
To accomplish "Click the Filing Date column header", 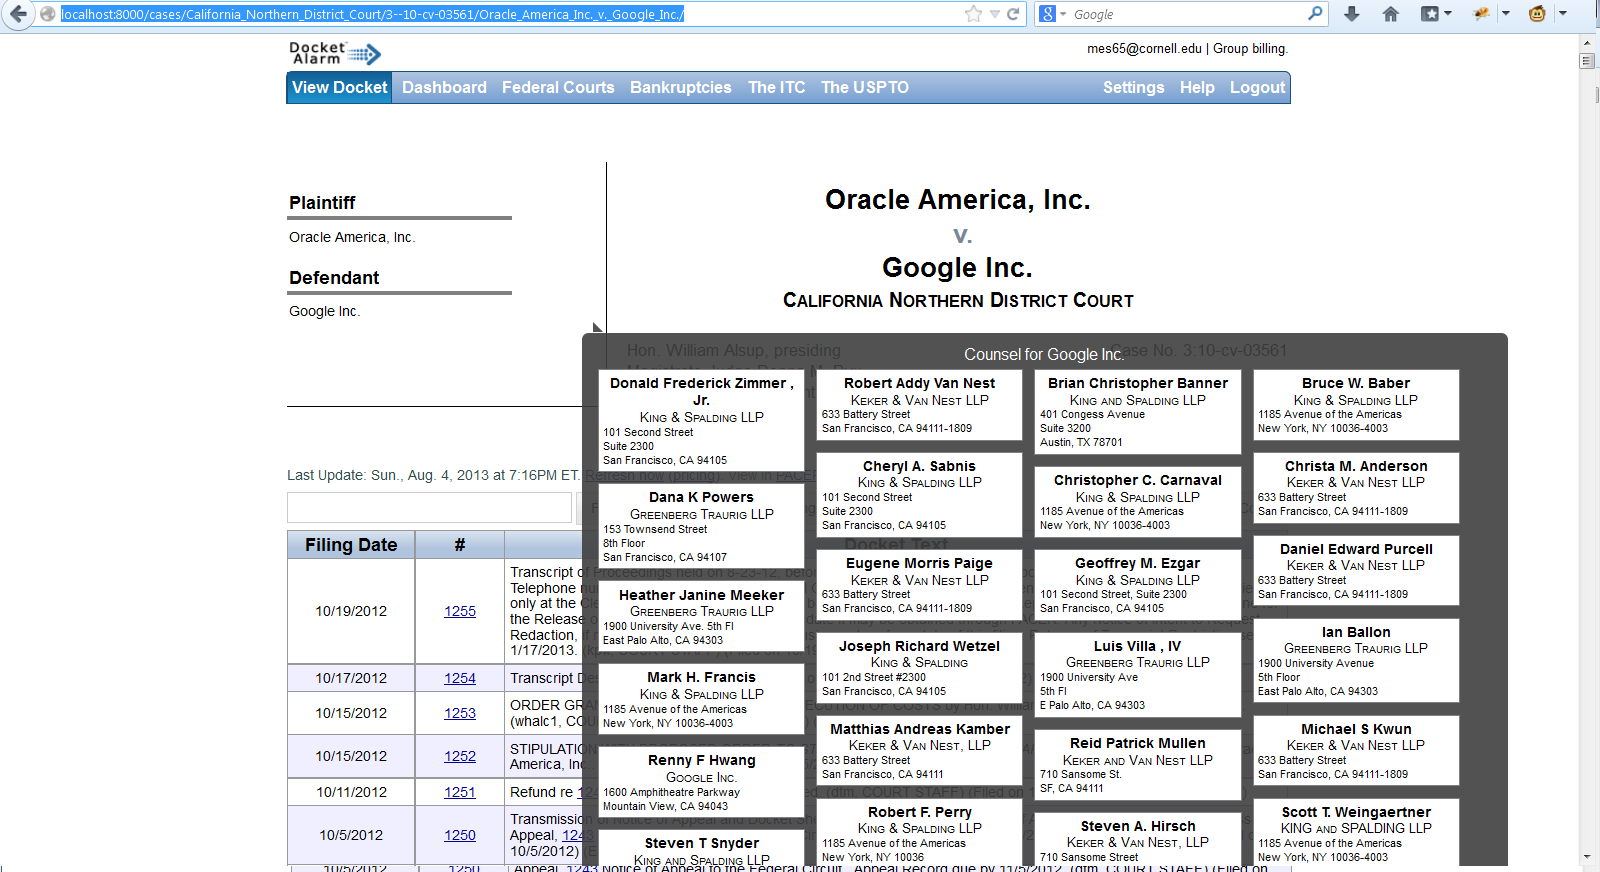I will tap(351, 545).
